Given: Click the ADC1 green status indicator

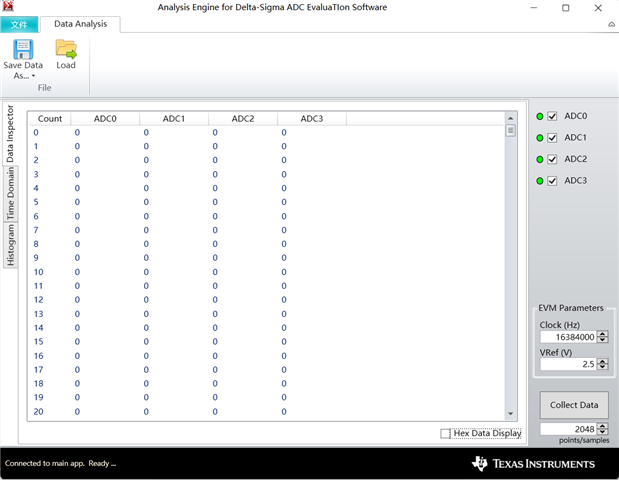Looking at the screenshot, I should coord(540,138).
